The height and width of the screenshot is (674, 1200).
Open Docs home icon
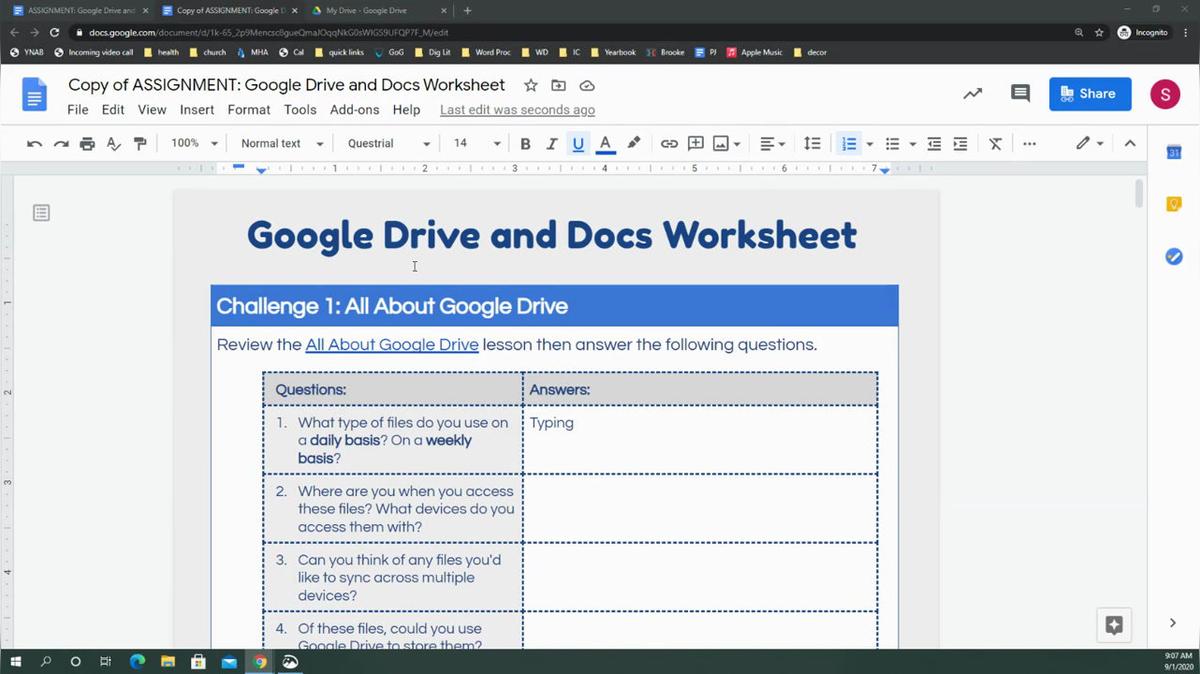coord(34,95)
